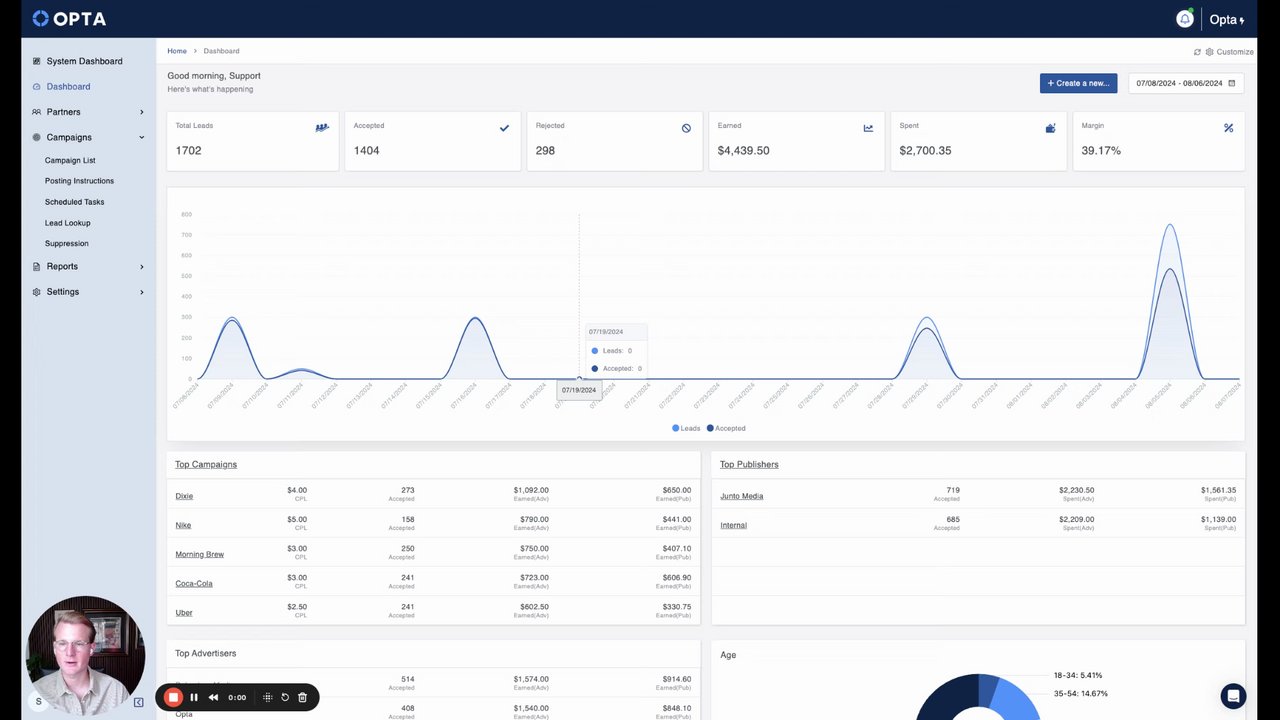Select Dashboard in the sidebar
Viewport: 1280px width, 720px height.
click(x=68, y=87)
